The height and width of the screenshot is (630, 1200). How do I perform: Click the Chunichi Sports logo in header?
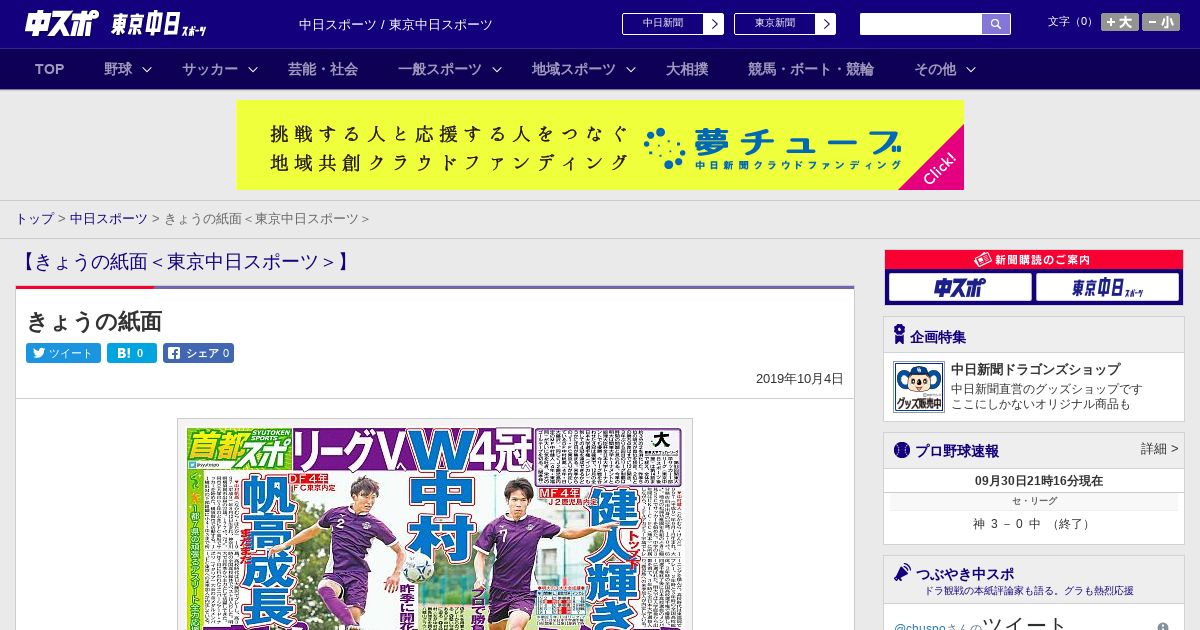click(62, 23)
